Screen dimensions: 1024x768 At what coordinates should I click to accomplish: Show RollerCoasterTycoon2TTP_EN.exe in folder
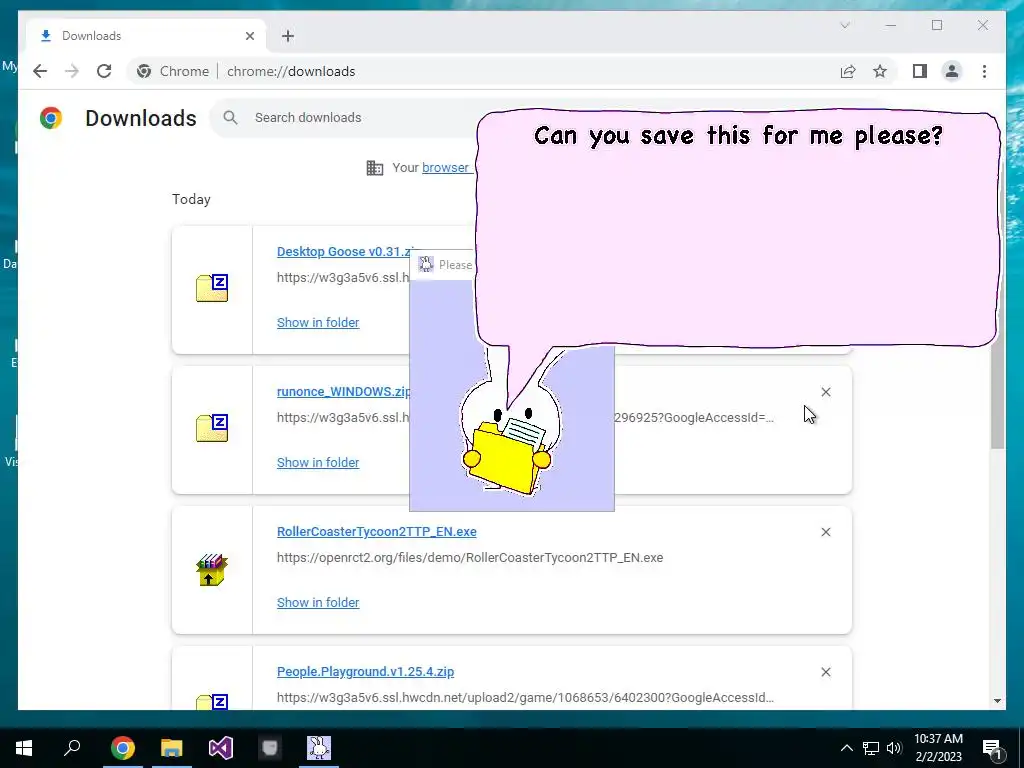(x=318, y=603)
